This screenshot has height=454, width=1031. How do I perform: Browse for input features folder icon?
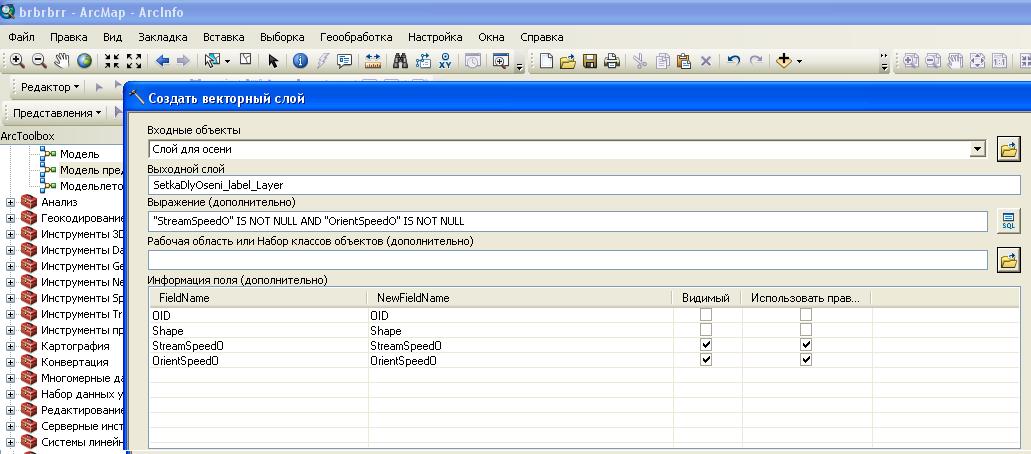(x=1008, y=150)
